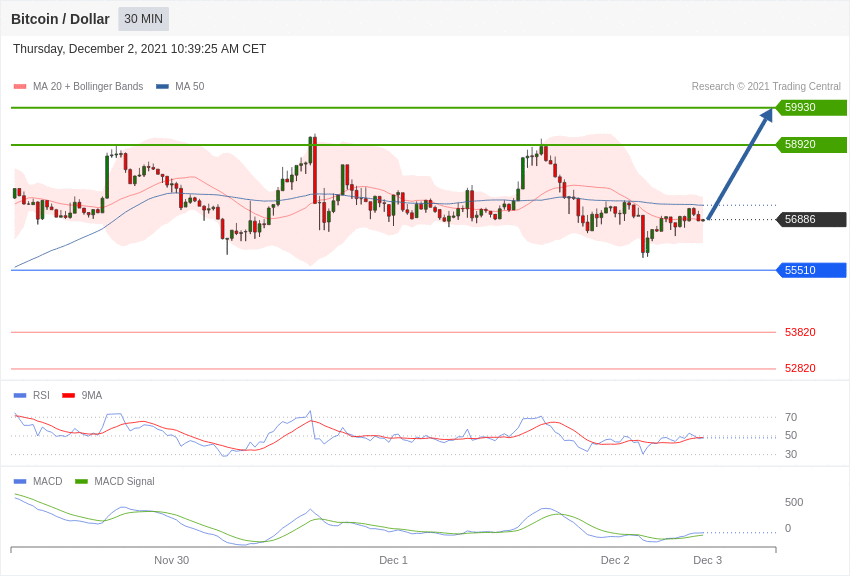The image size is (850, 576).
Task: Click the 9MA legend label
Action: pyautogui.click(x=92, y=396)
